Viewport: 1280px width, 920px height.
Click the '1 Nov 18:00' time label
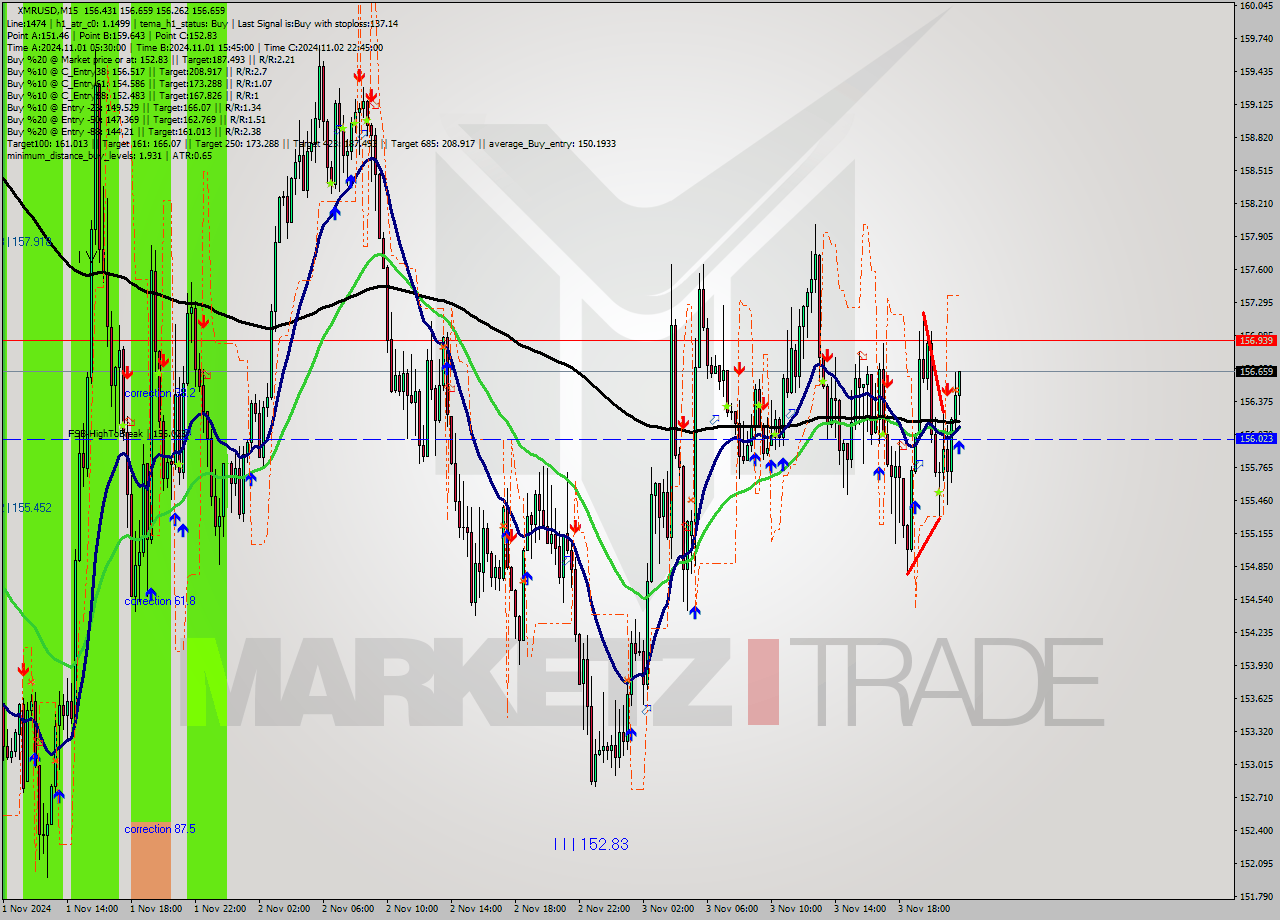(158, 909)
